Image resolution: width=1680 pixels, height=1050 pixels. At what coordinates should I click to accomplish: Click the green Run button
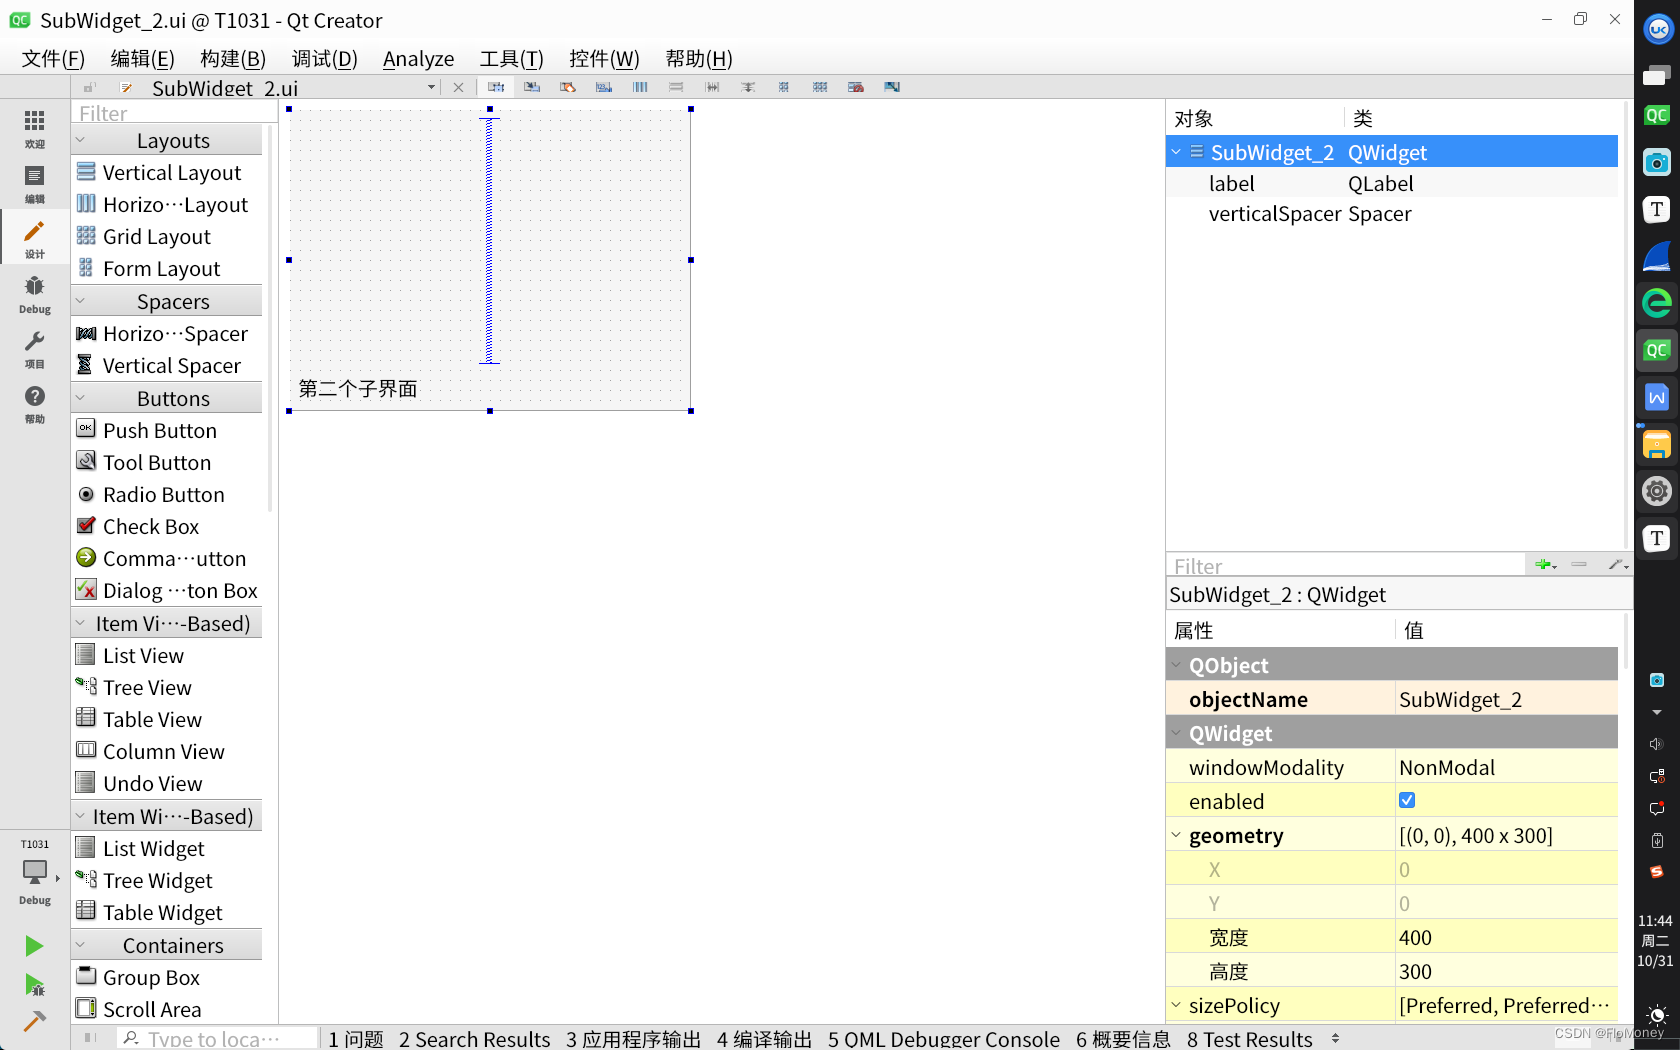pyautogui.click(x=33, y=946)
